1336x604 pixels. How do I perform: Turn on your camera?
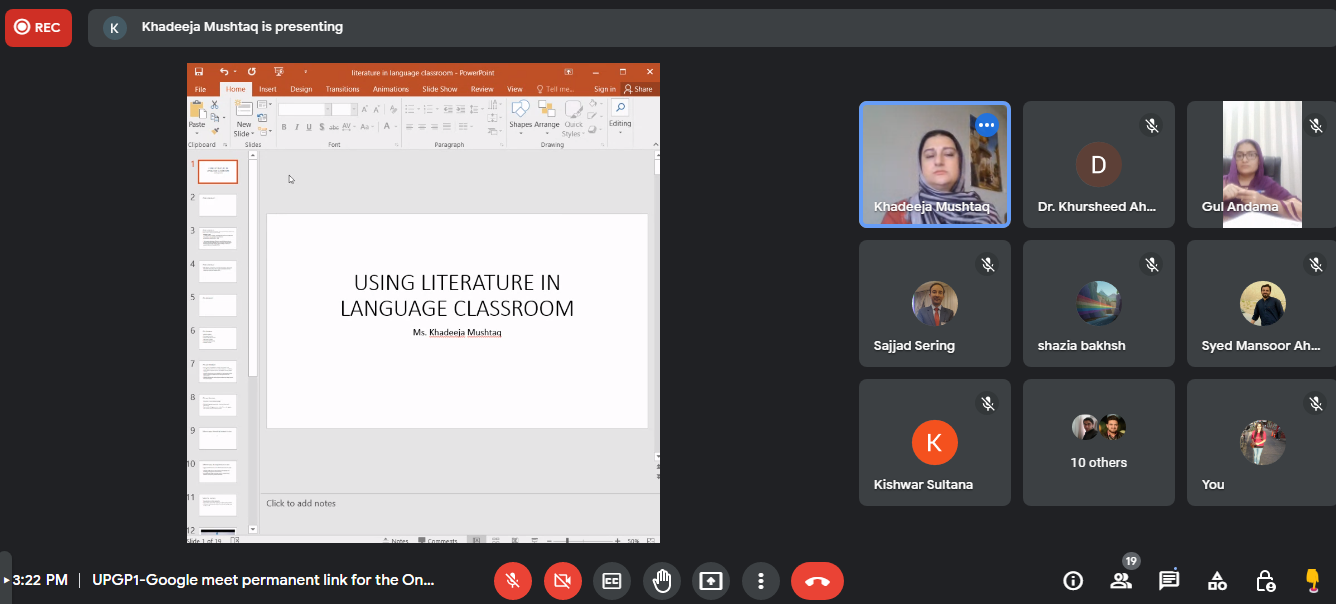[x=562, y=581]
